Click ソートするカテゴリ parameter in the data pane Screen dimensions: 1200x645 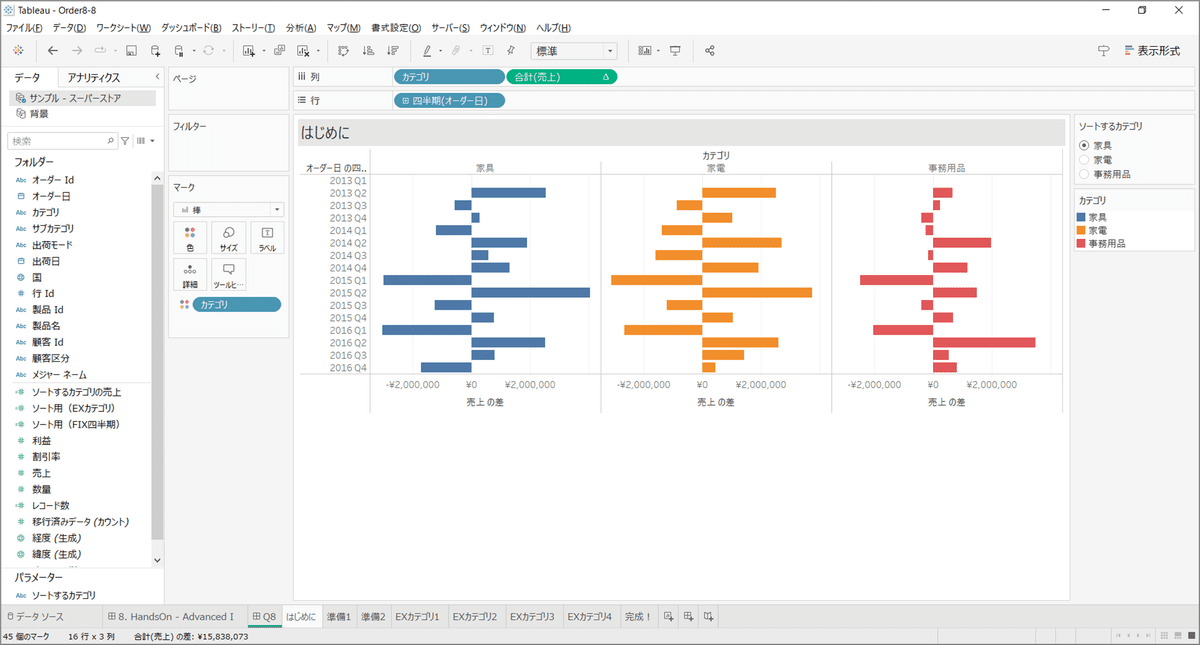tap(64, 595)
